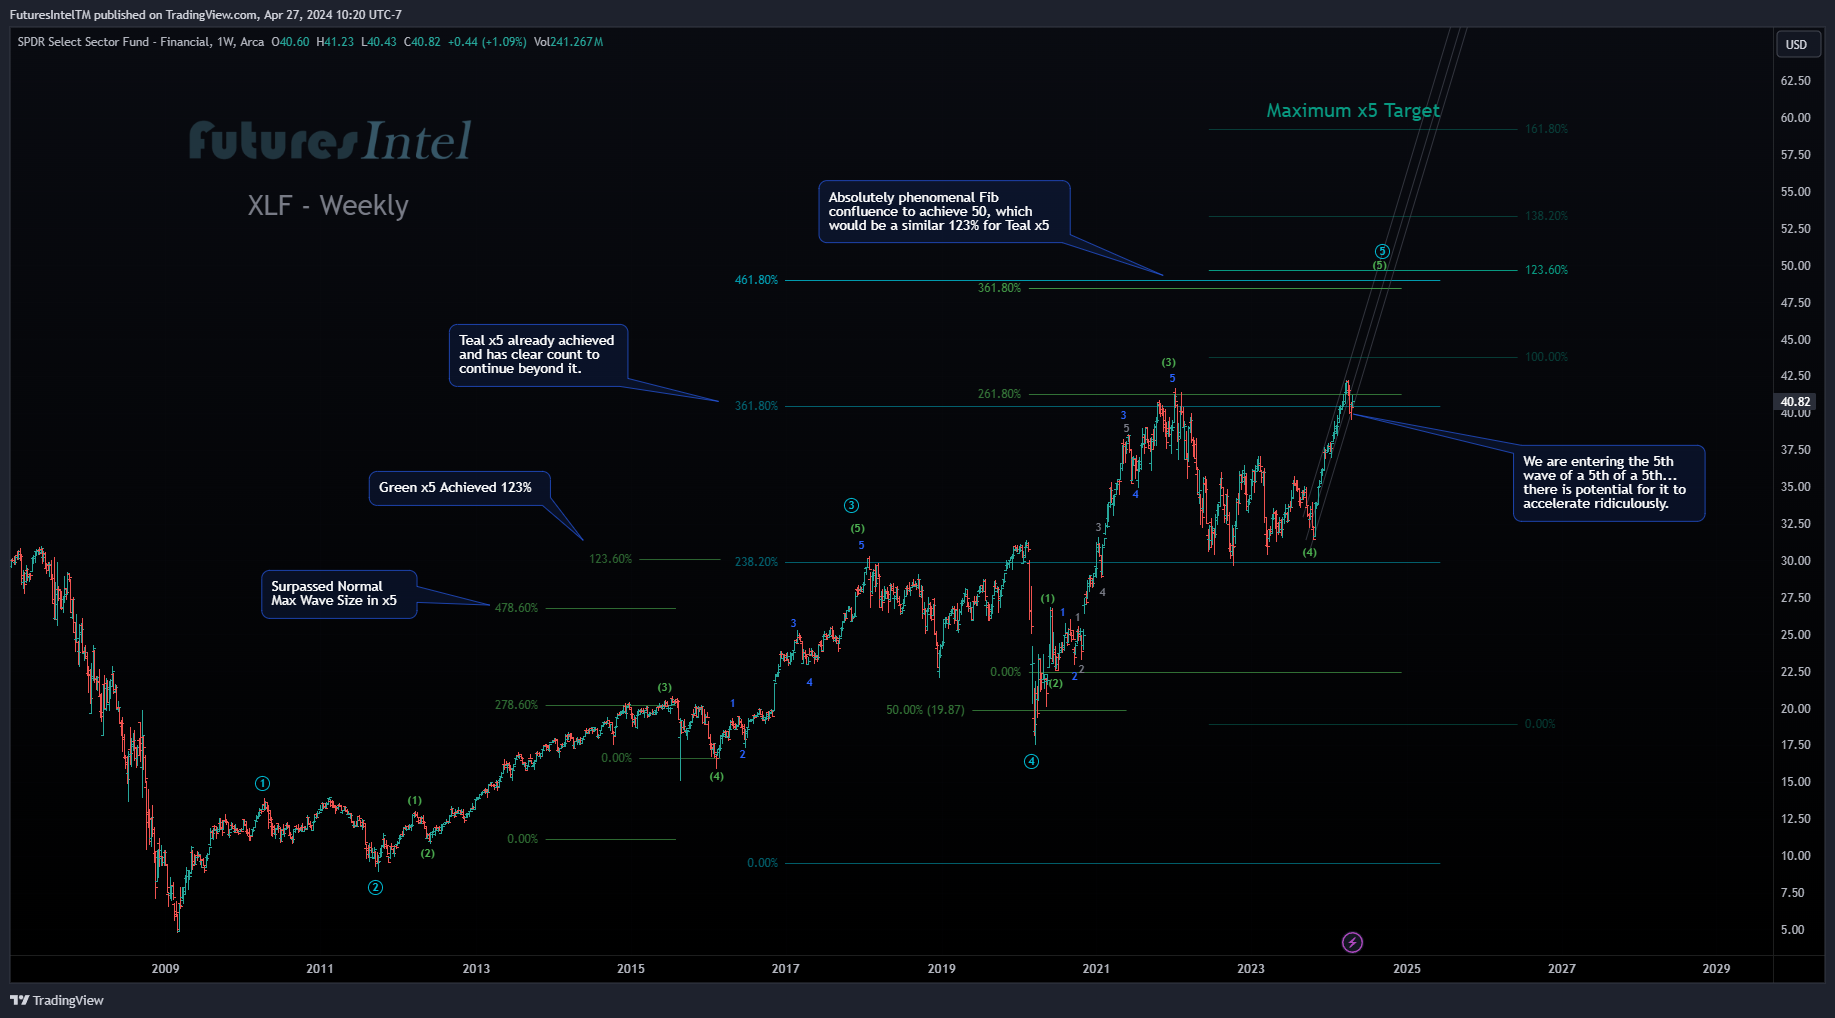Click the 2025 time axis label
The image size is (1835, 1018).
(1407, 969)
